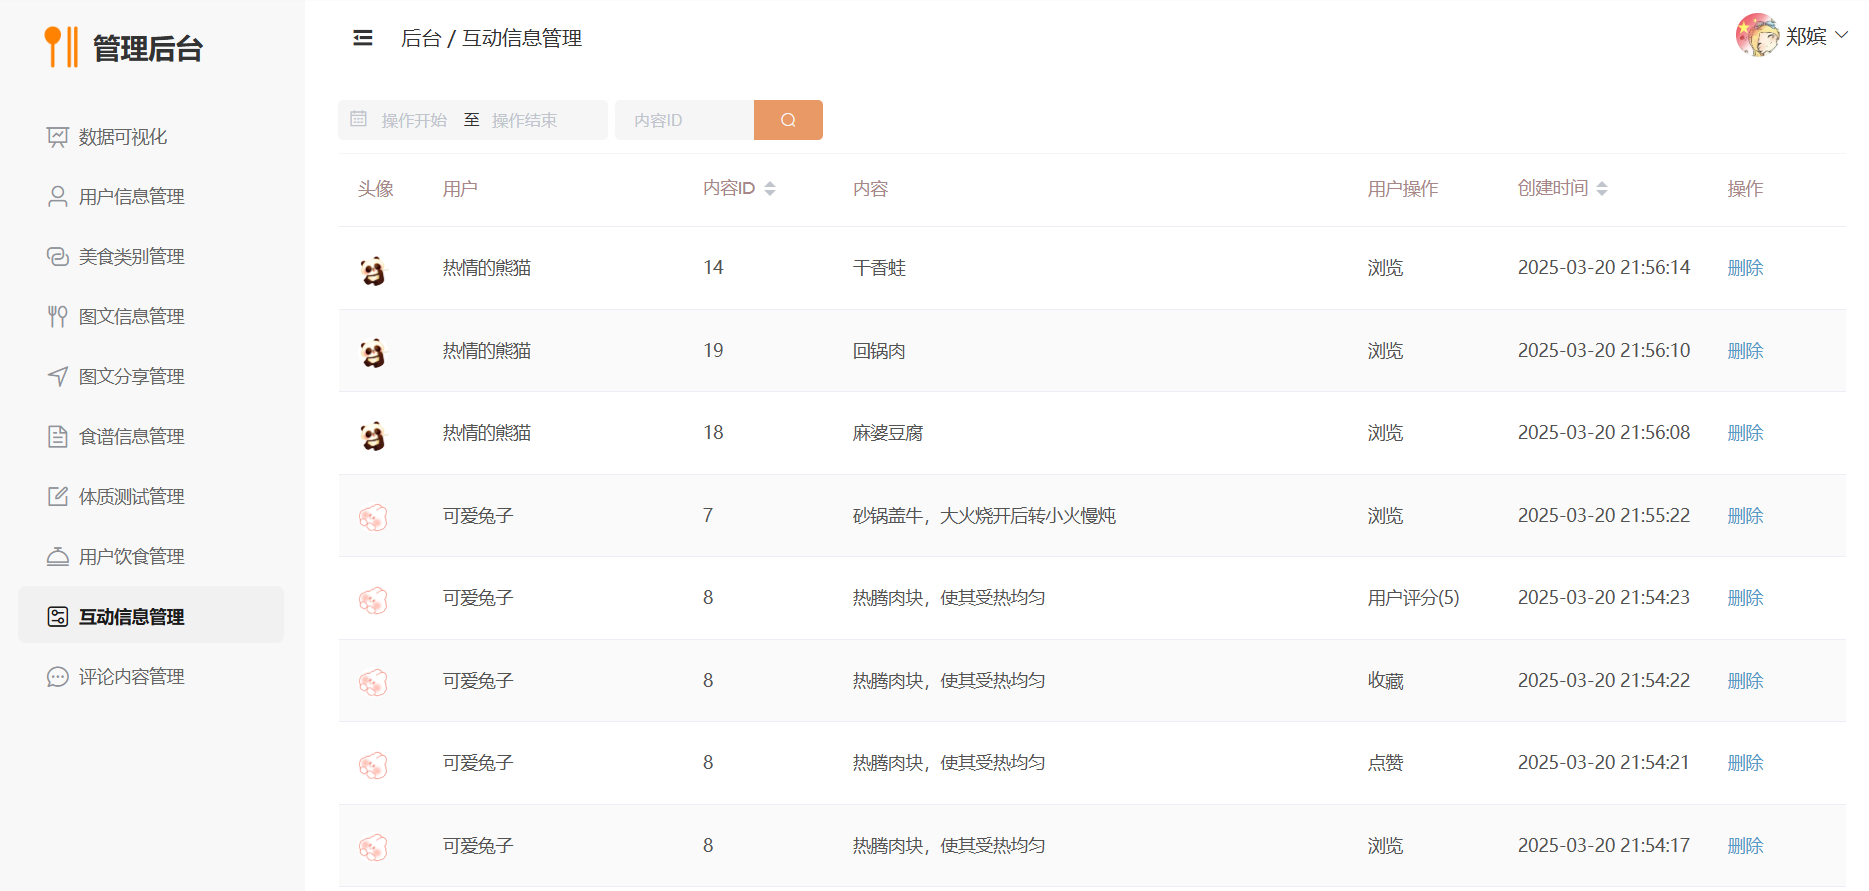Click the 评论内容管理 chat bubble icon
The image size is (1869, 891).
point(58,677)
